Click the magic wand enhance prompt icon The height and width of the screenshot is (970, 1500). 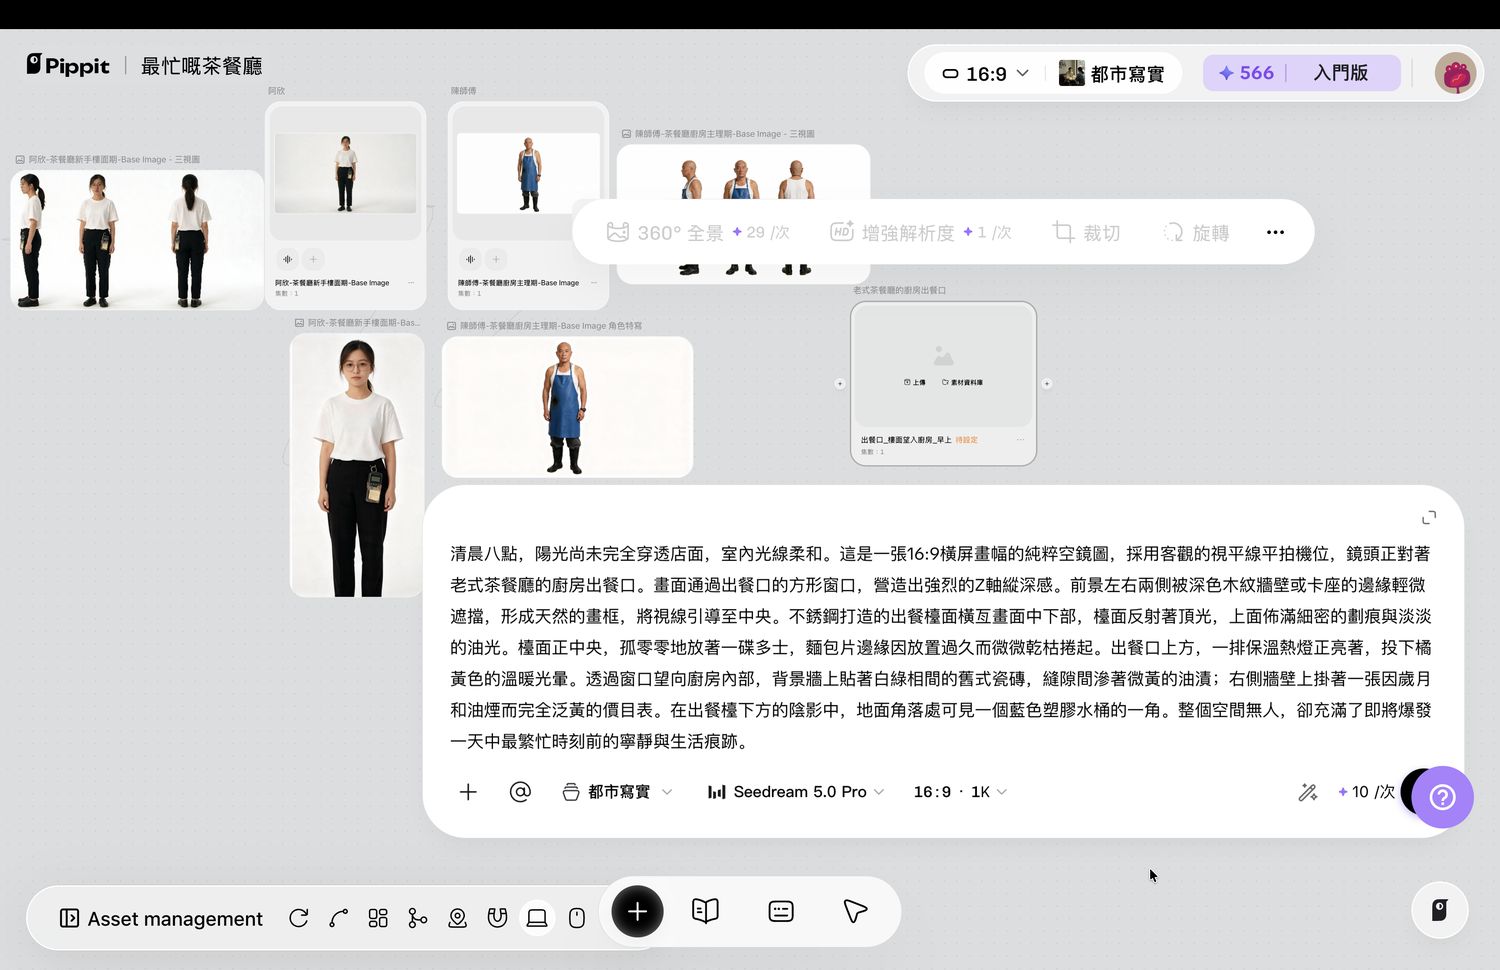[1307, 793]
